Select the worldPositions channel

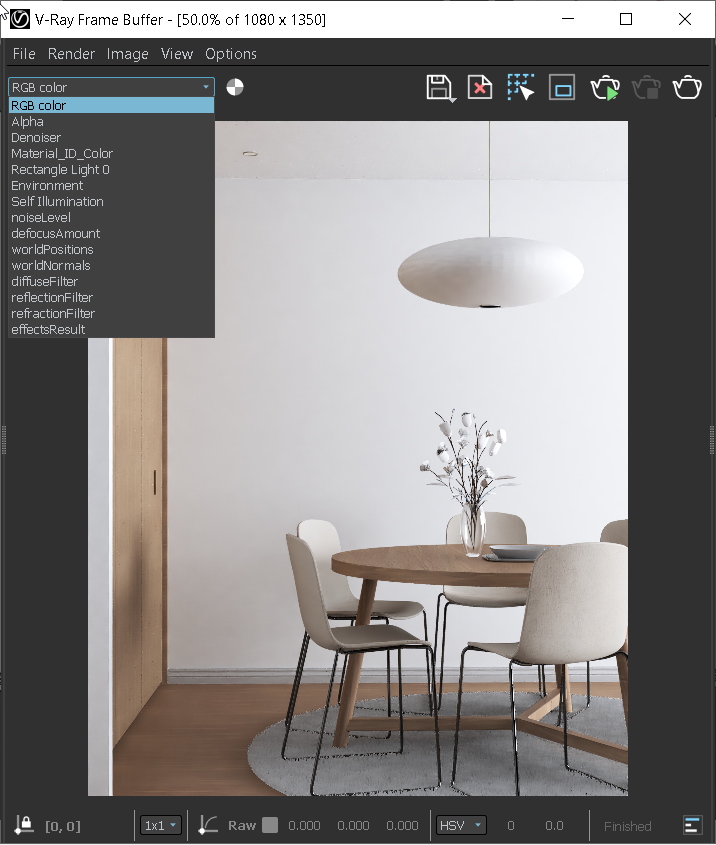[x=112, y=250]
